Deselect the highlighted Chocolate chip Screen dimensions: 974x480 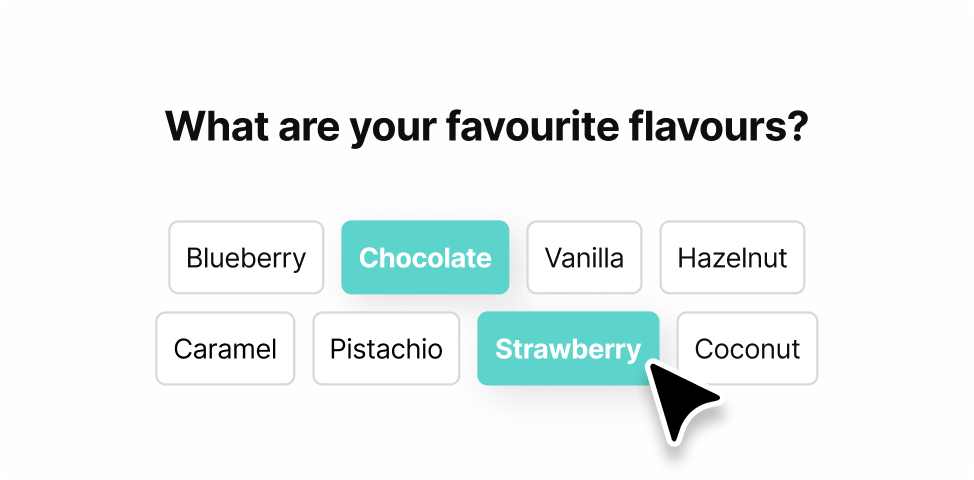click(425, 258)
